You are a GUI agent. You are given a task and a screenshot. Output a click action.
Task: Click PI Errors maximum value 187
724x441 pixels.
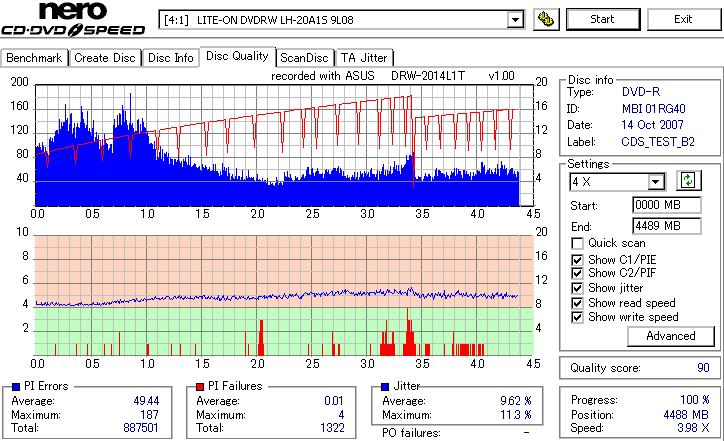[149, 415]
